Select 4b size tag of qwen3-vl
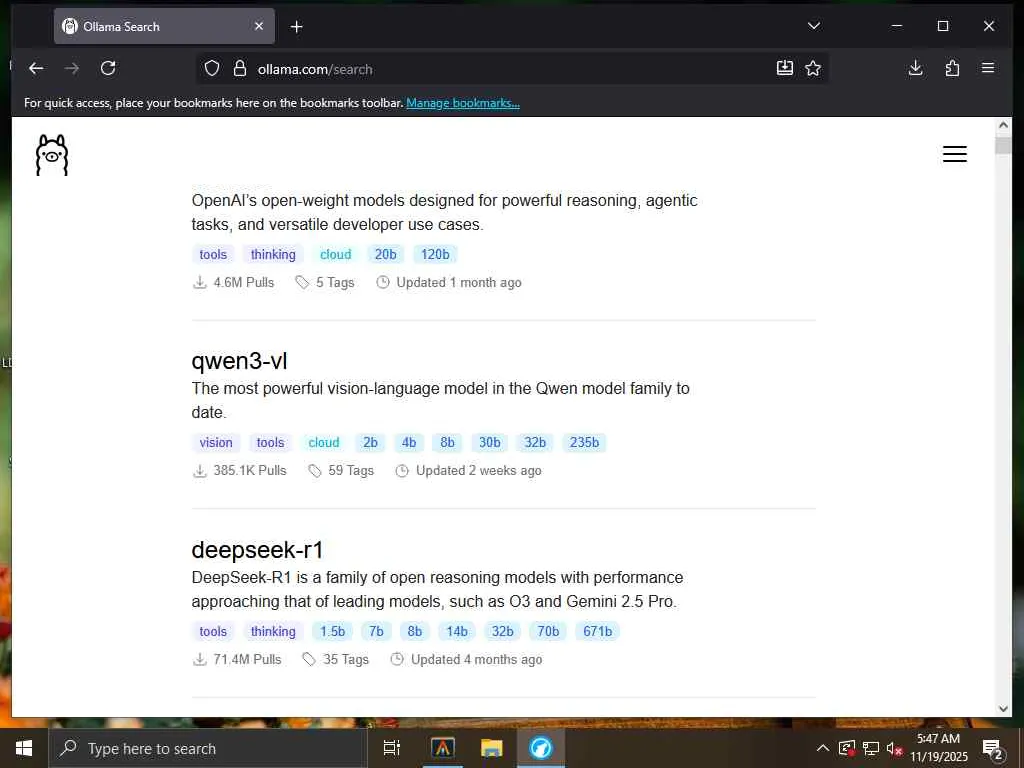 409,443
